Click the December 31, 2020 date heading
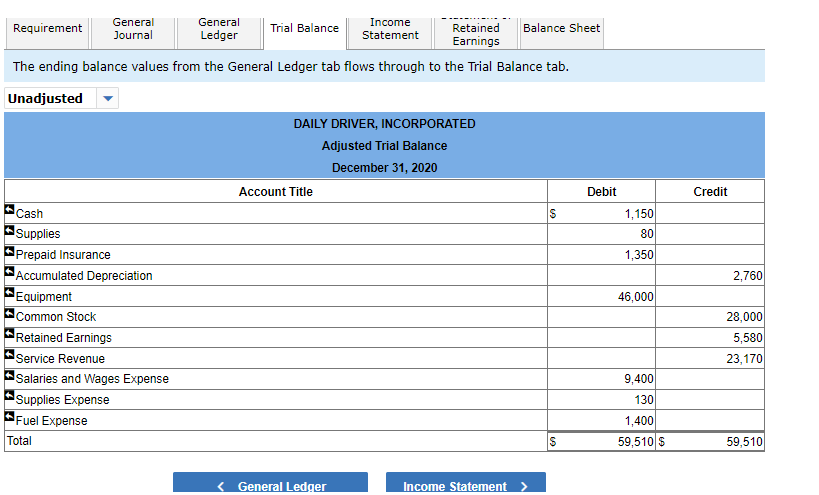Image resolution: width=819 pixels, height=495 pixels. (384, 168)
